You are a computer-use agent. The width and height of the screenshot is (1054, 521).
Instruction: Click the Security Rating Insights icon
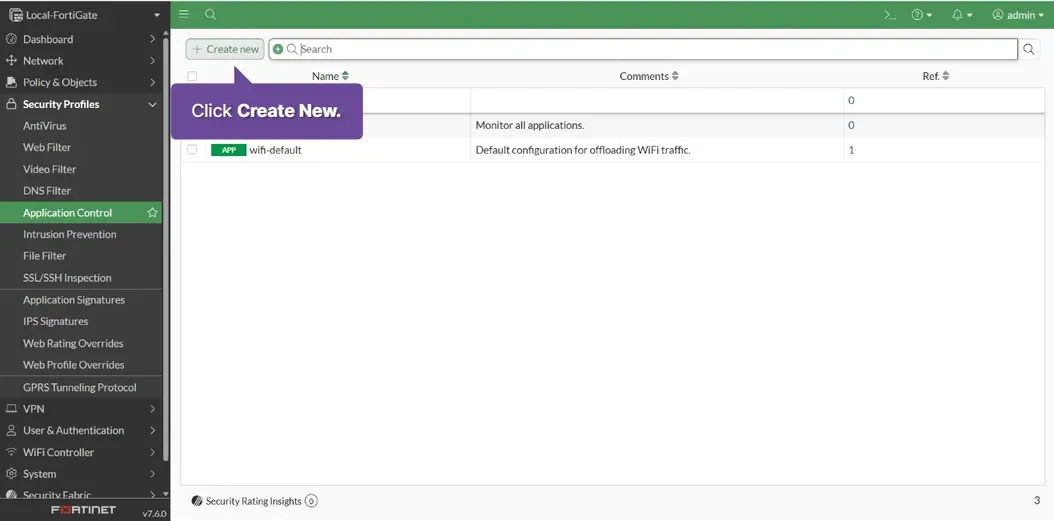pos(197,501)
